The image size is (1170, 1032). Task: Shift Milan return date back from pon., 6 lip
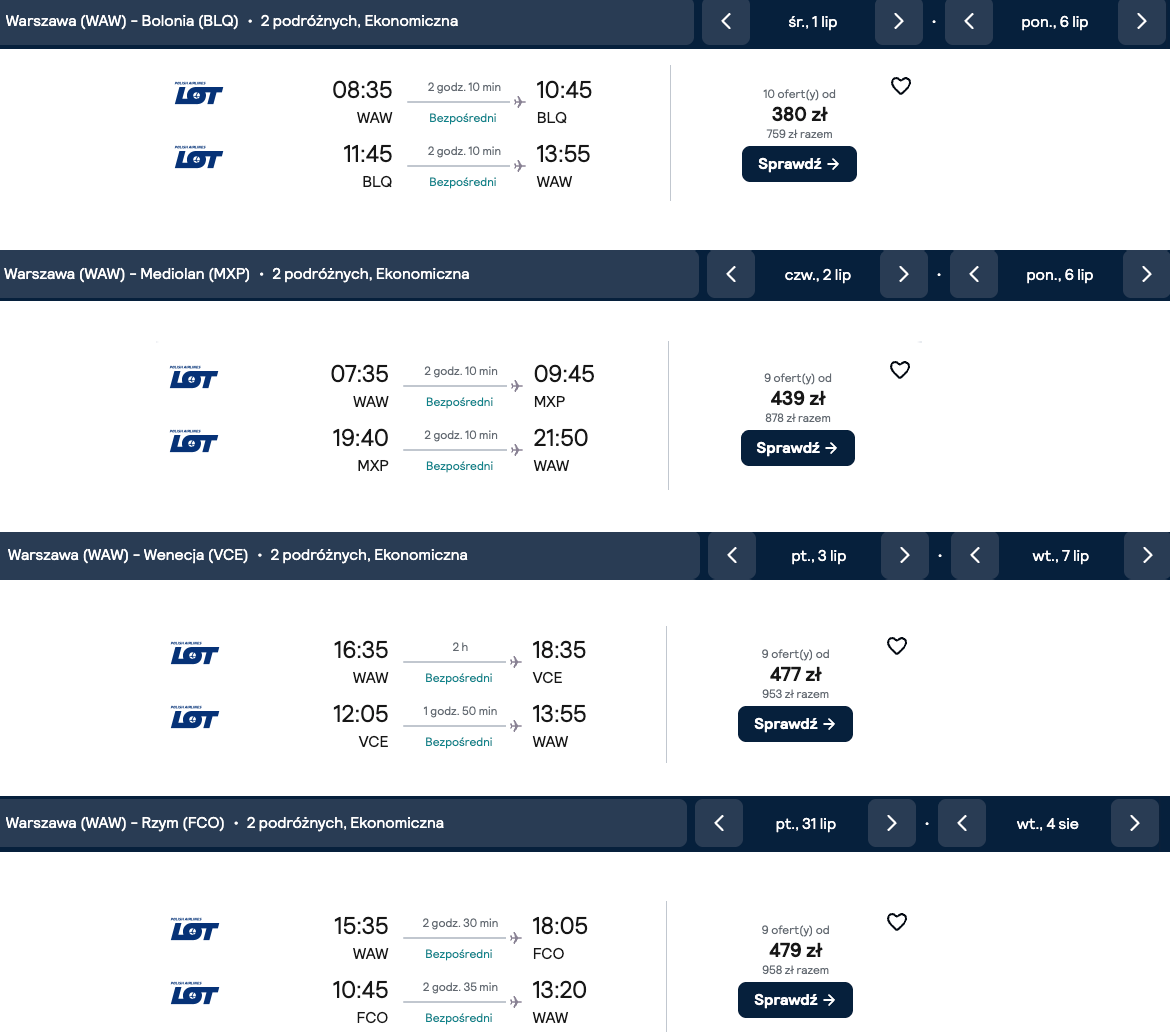tap(974, 274)
